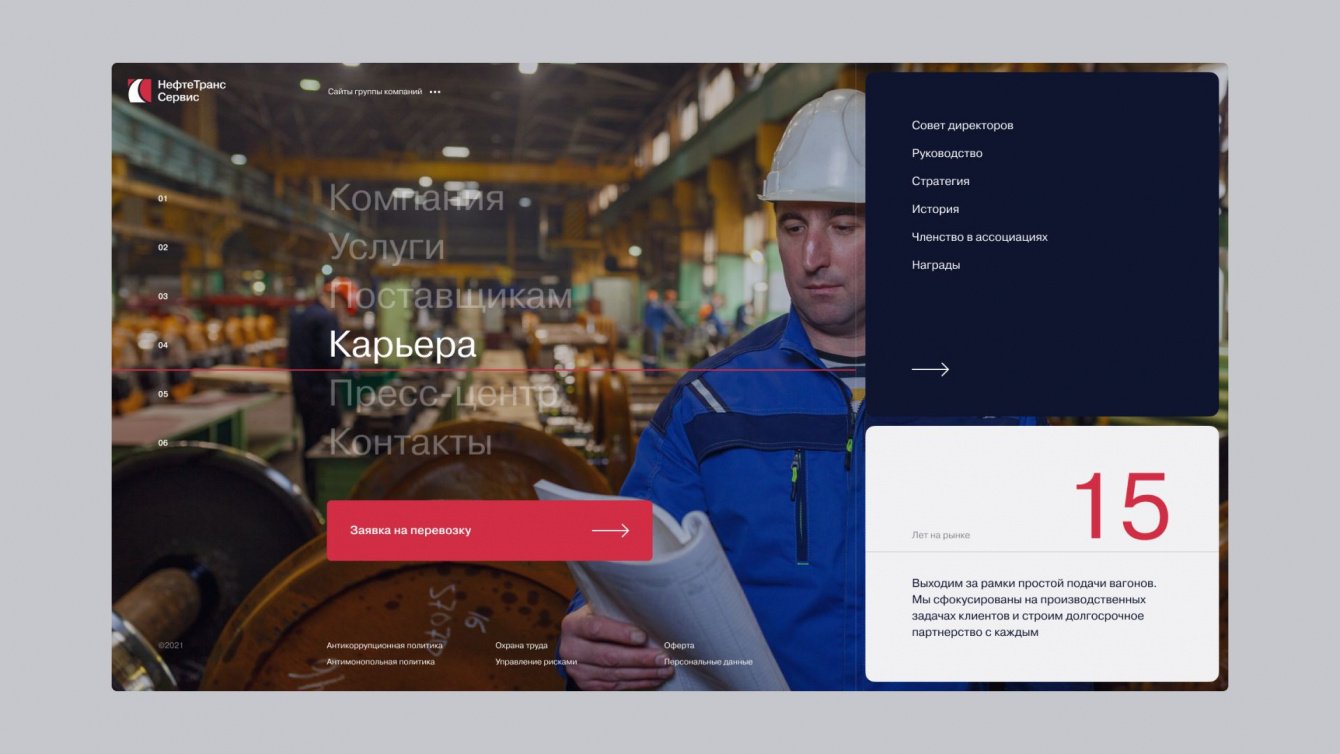Click the large red number 15
1340x754 pixels.
point(1121,507)
